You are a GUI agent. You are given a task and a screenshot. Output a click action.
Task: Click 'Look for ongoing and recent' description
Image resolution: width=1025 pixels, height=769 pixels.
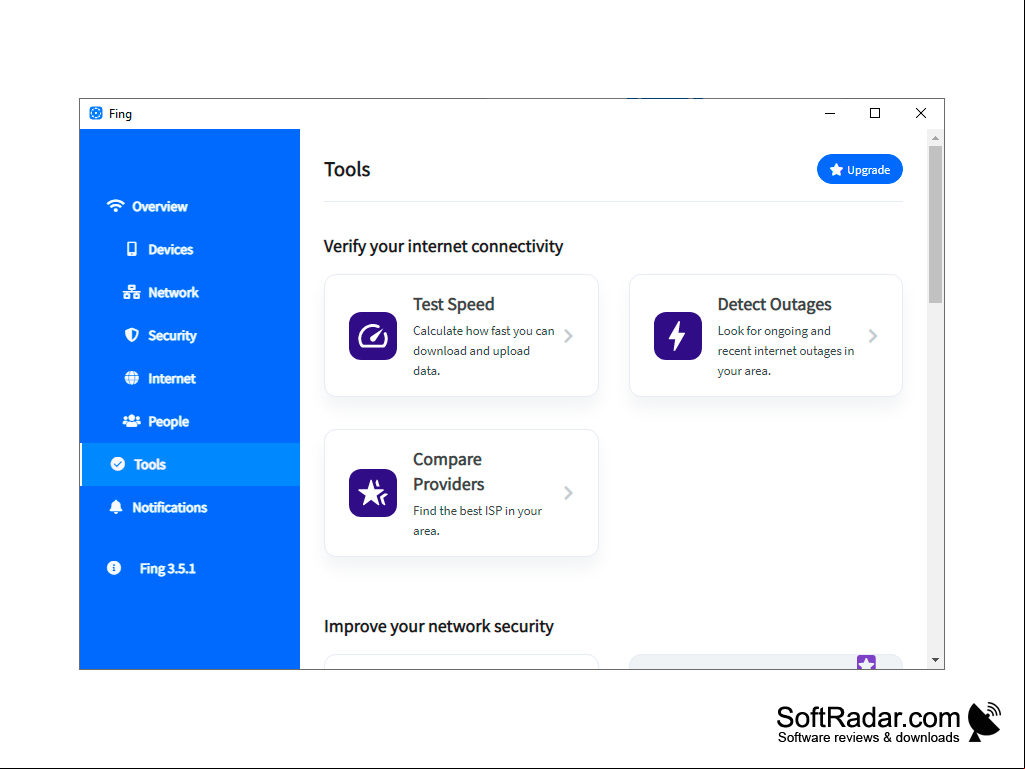(x=786, y=350)
